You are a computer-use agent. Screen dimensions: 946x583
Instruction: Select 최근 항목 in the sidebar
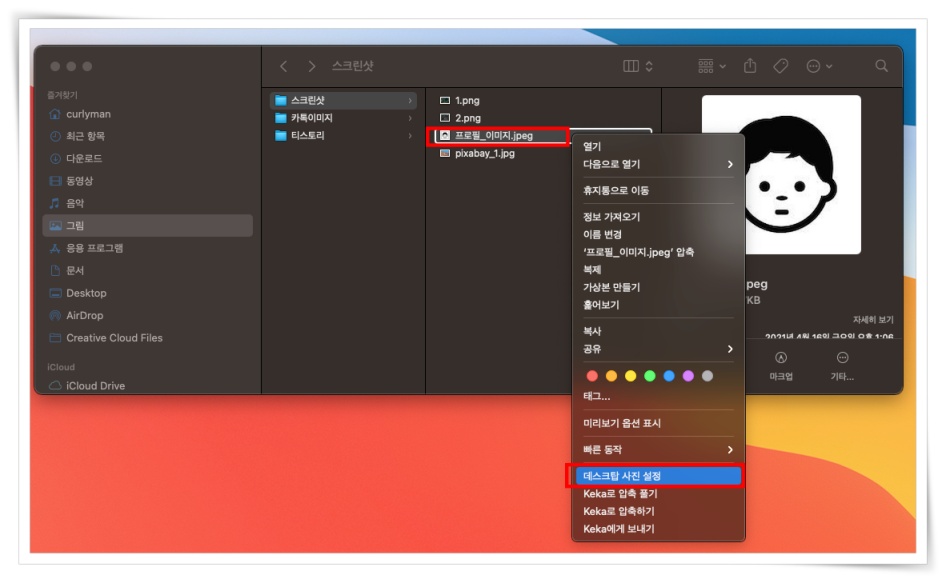[148, 136]
